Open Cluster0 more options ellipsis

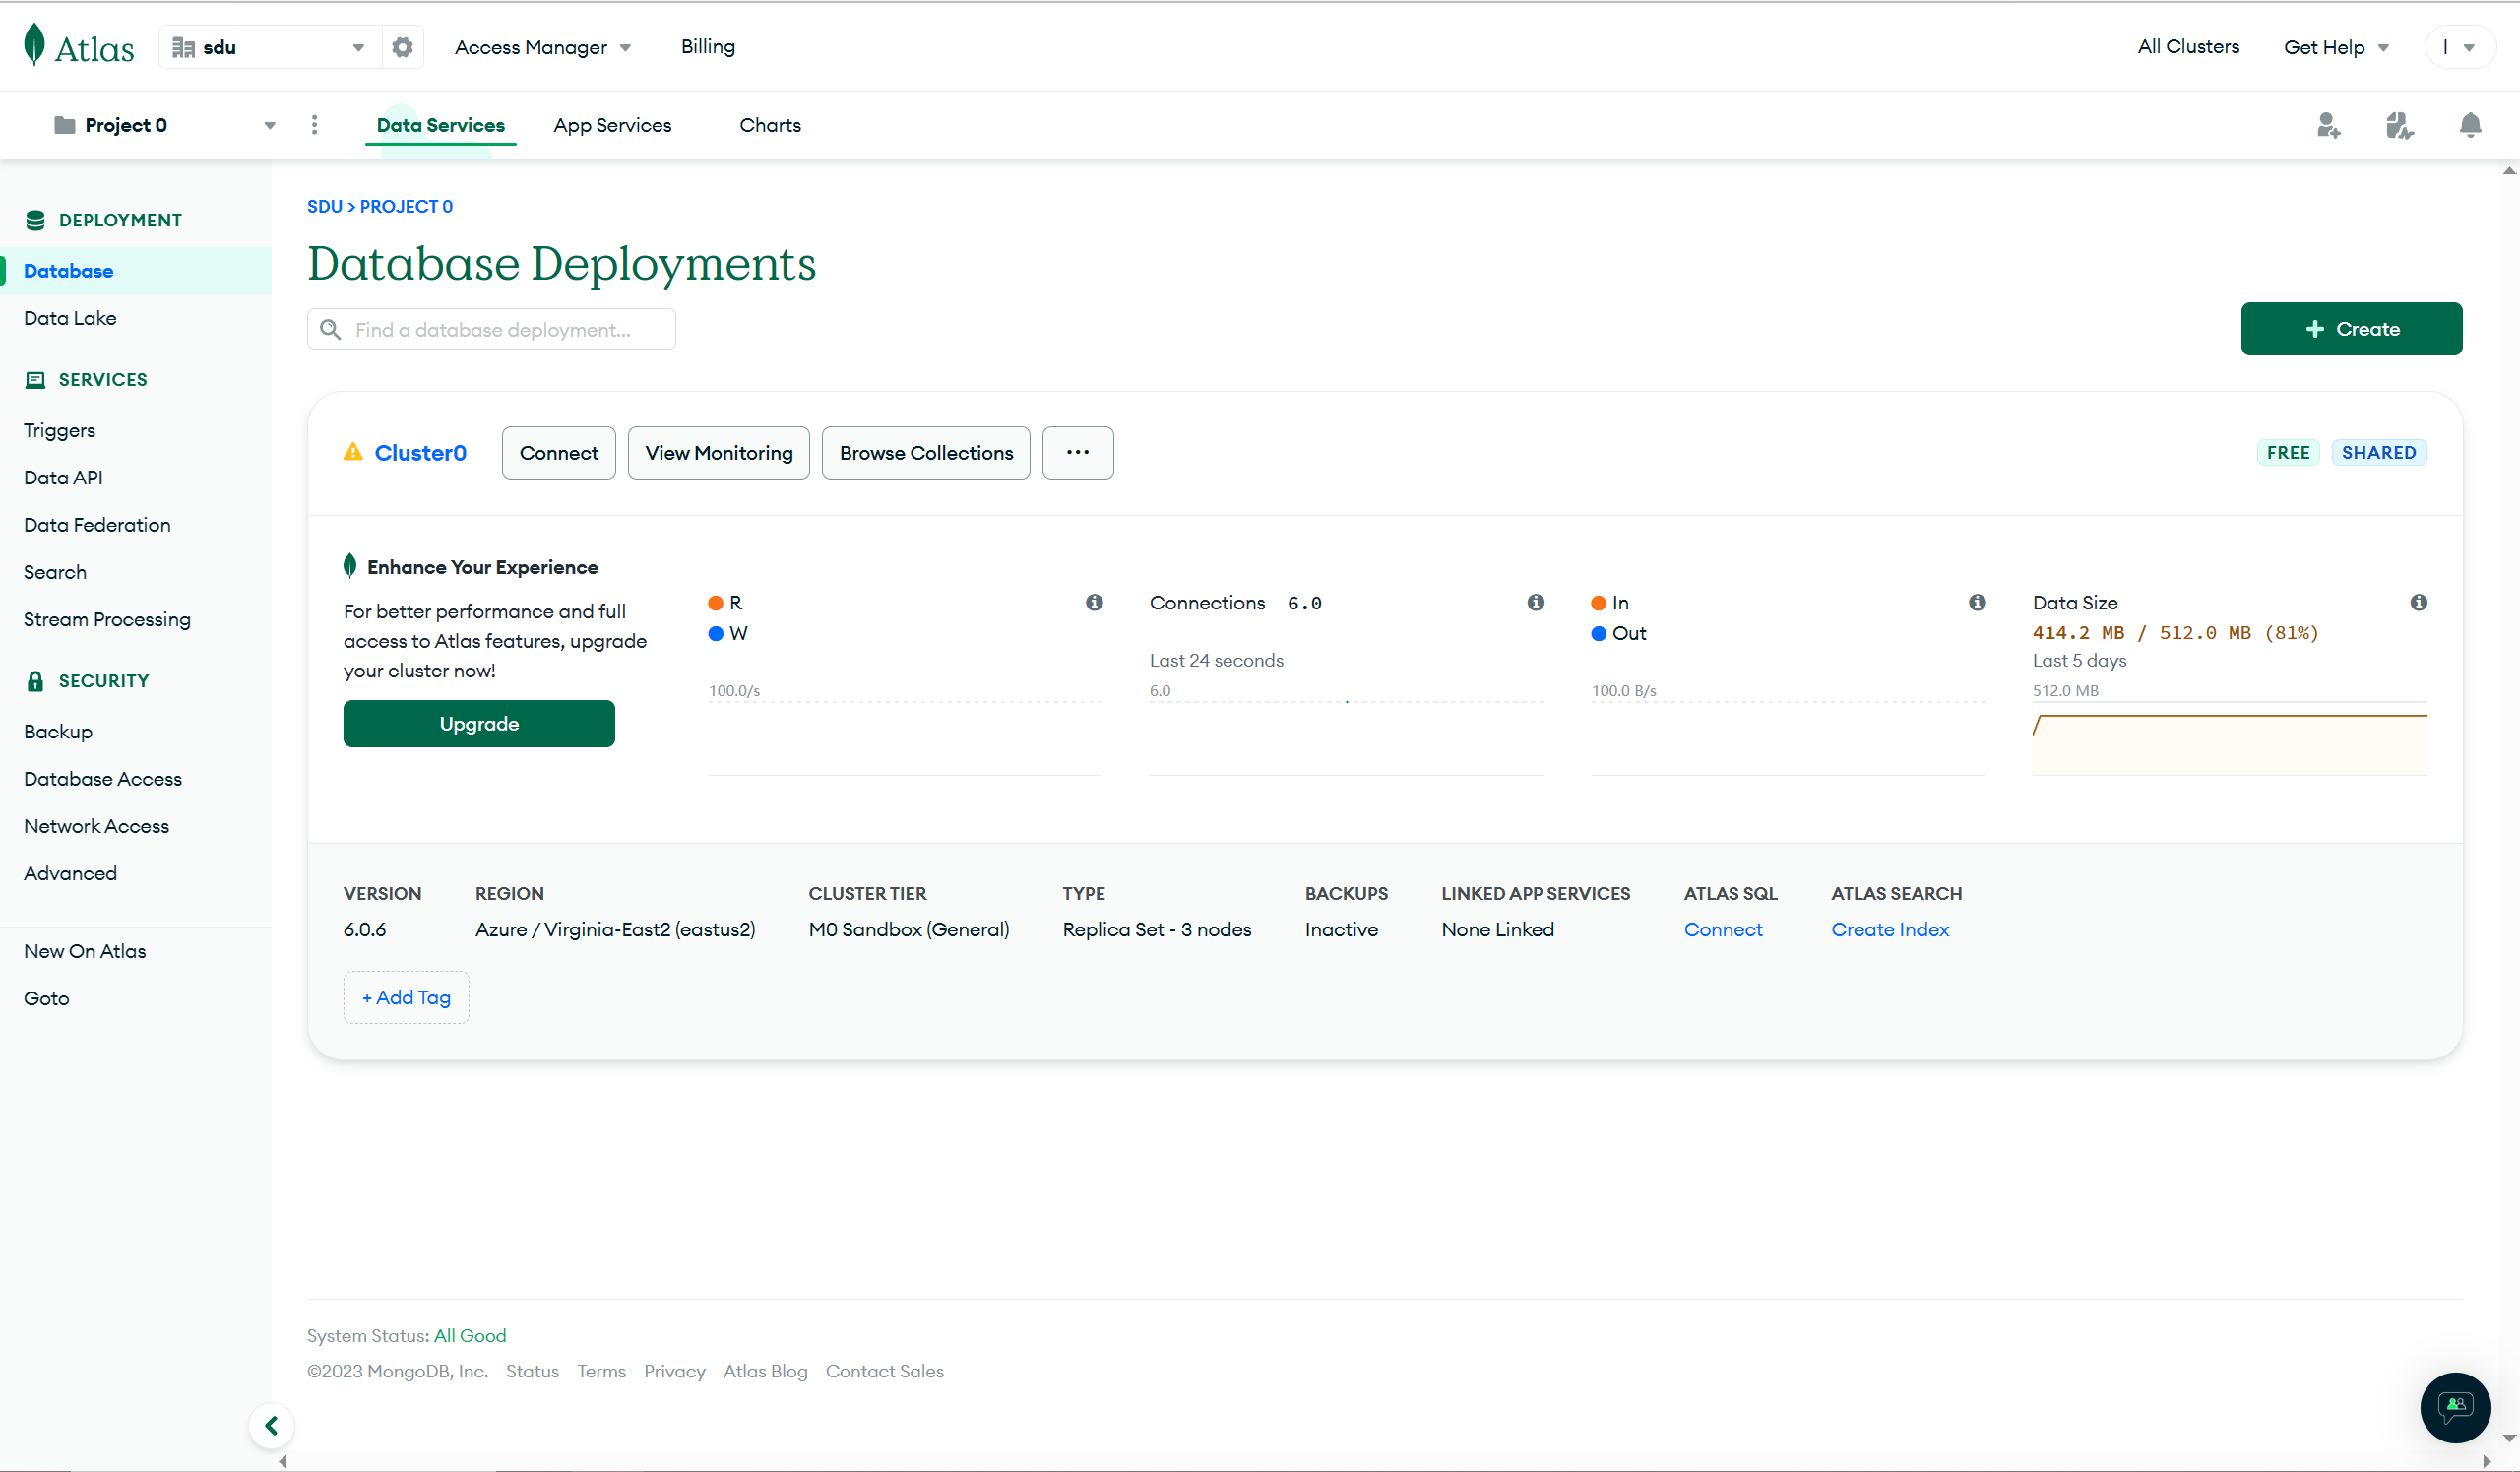[1077, 453]
